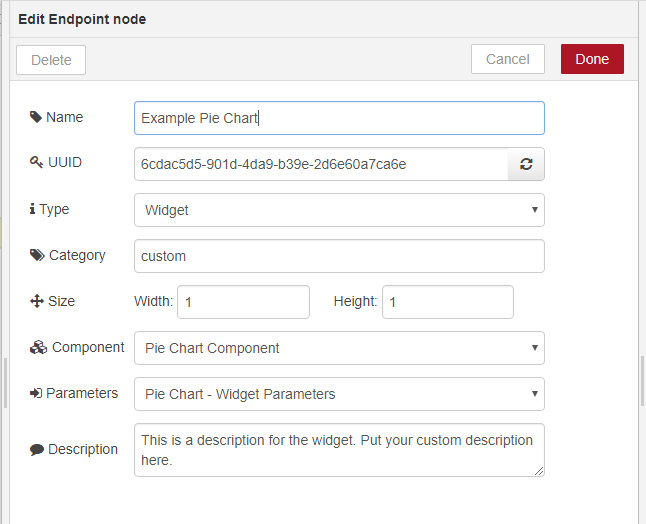The width and height of the screenshot is (646, 524).
Task: Regenerate the UUID with the refresh icon
Action: [526, 164]
